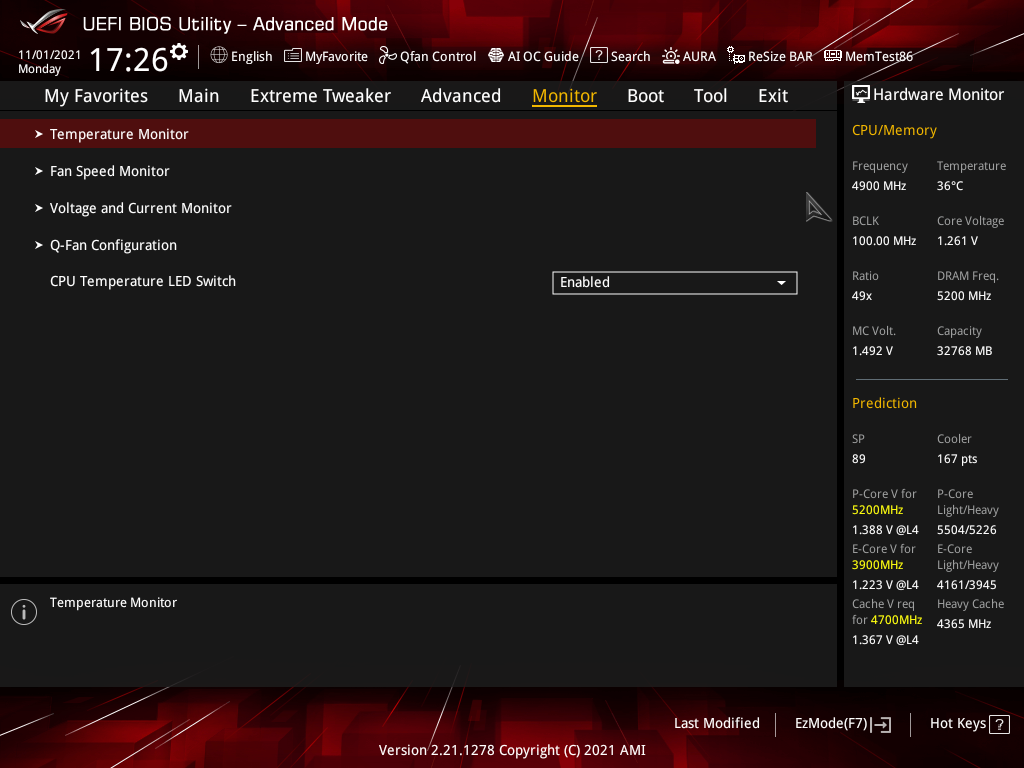Switch to the Main tab

(x=199, y=96)
